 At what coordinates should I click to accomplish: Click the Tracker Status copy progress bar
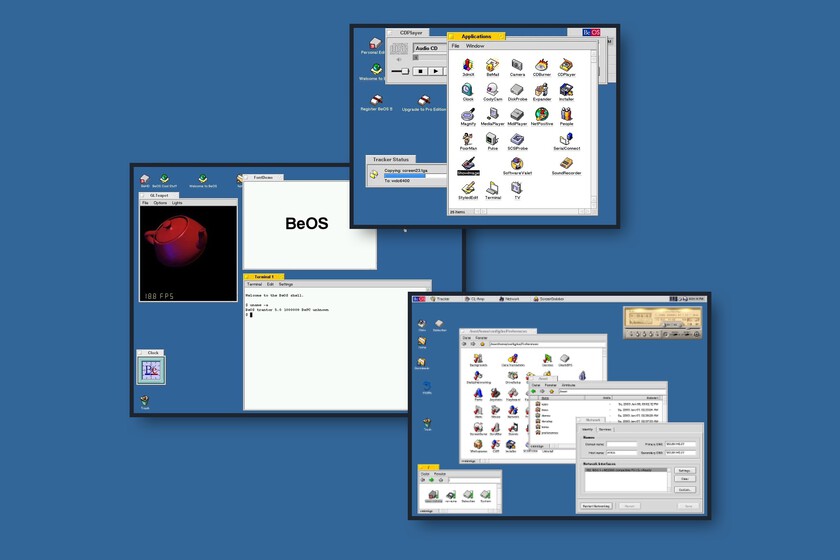point(415,175)
